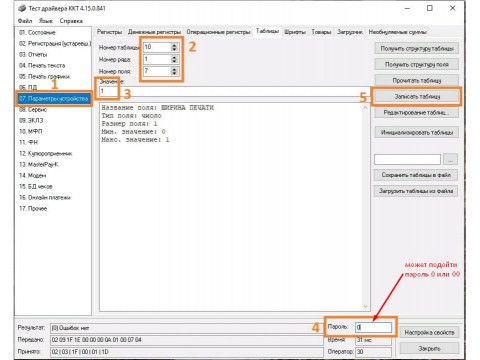This screenshot has height=360, width=480.
Task: Click the application icon in title bar
Action: [x=22, y=8]
